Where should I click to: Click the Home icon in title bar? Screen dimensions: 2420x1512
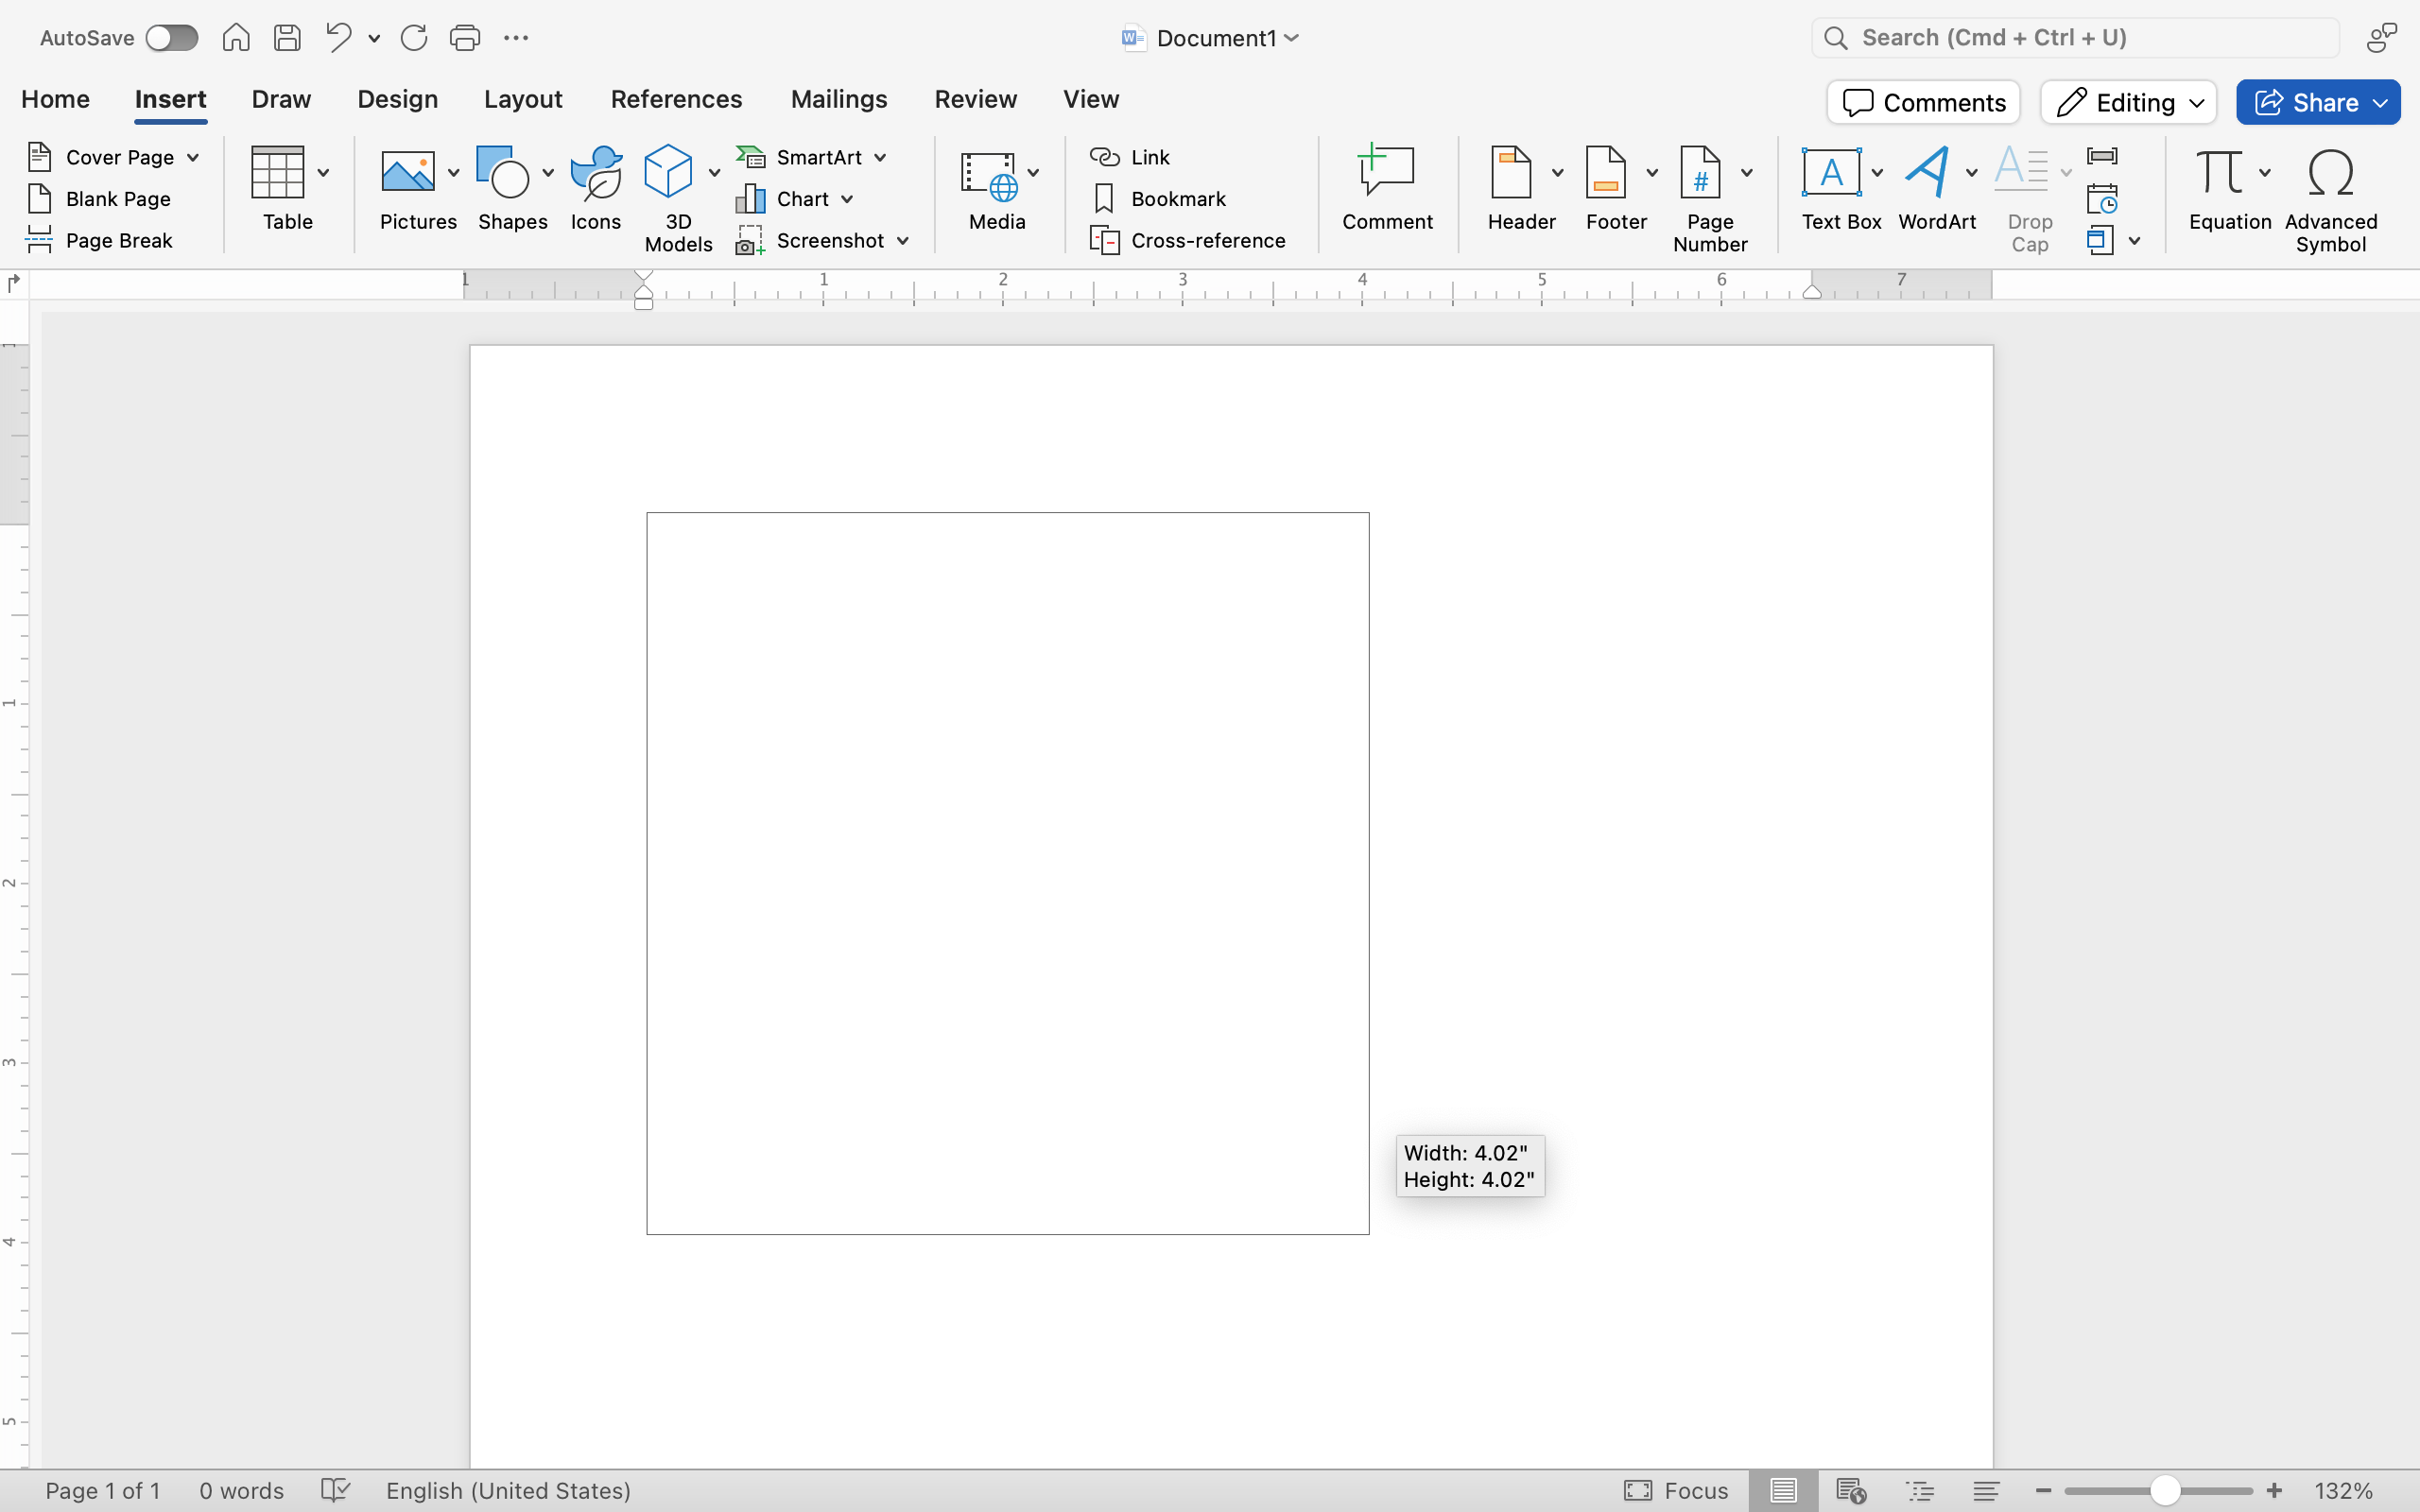[236, 38]
